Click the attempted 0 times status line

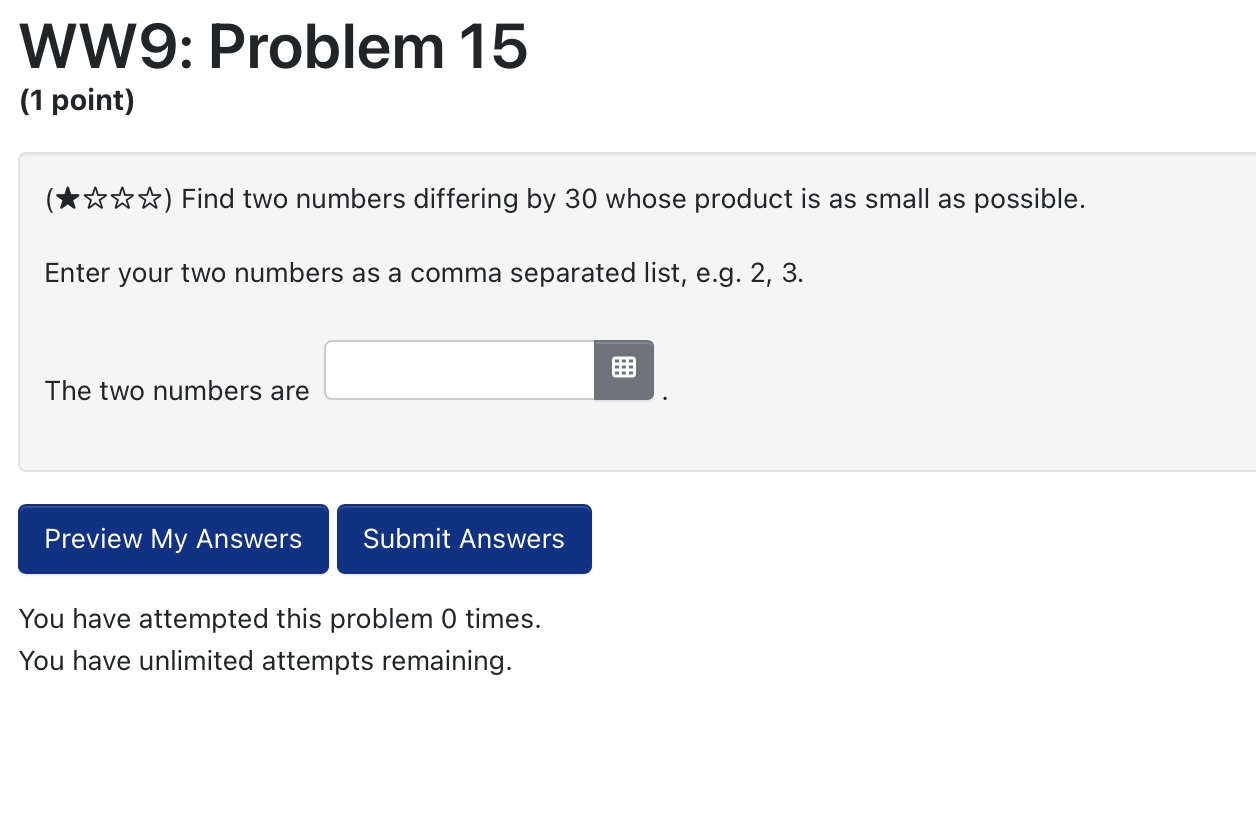(280, 619)
